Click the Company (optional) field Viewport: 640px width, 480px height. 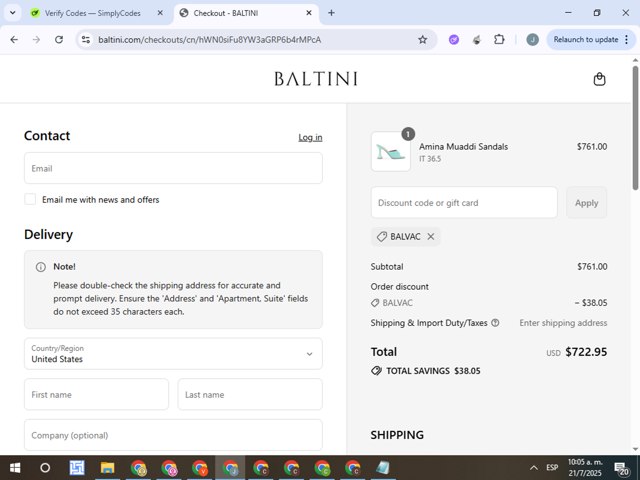[x=173, y=435]
